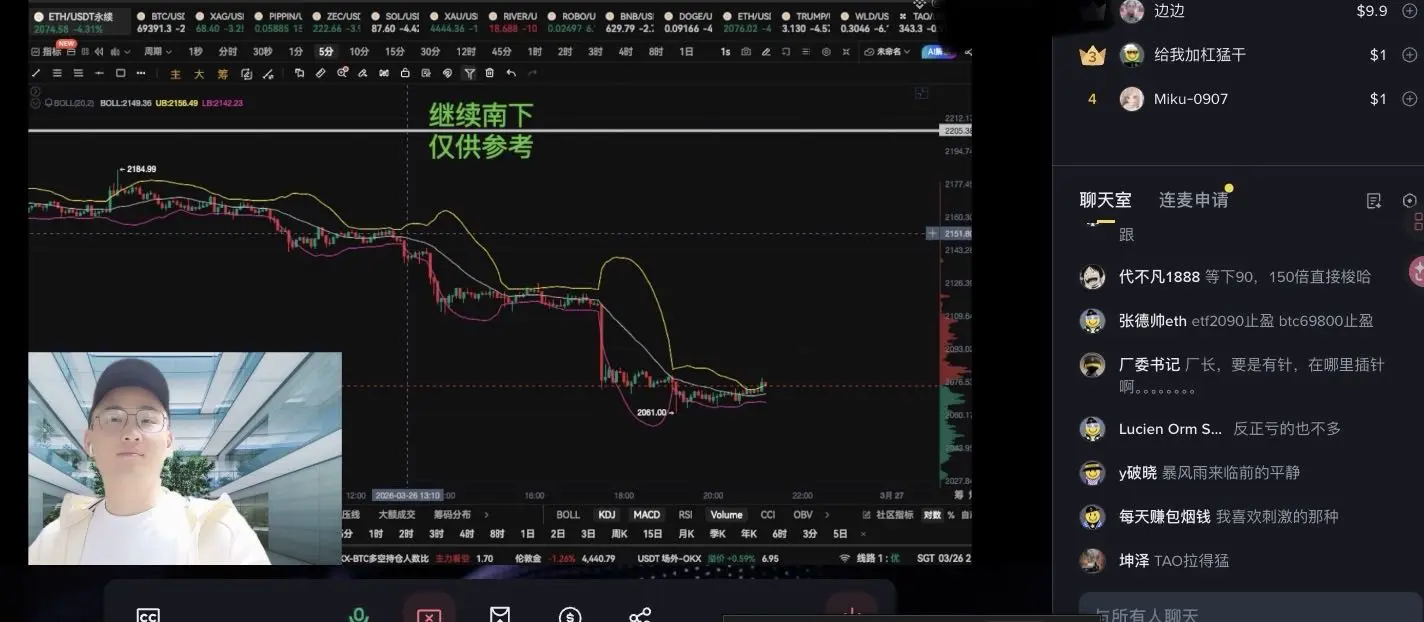Click the lock drawings padlock icon
The width and height of the screenshot is (1424, 622).
coord(405,73)
